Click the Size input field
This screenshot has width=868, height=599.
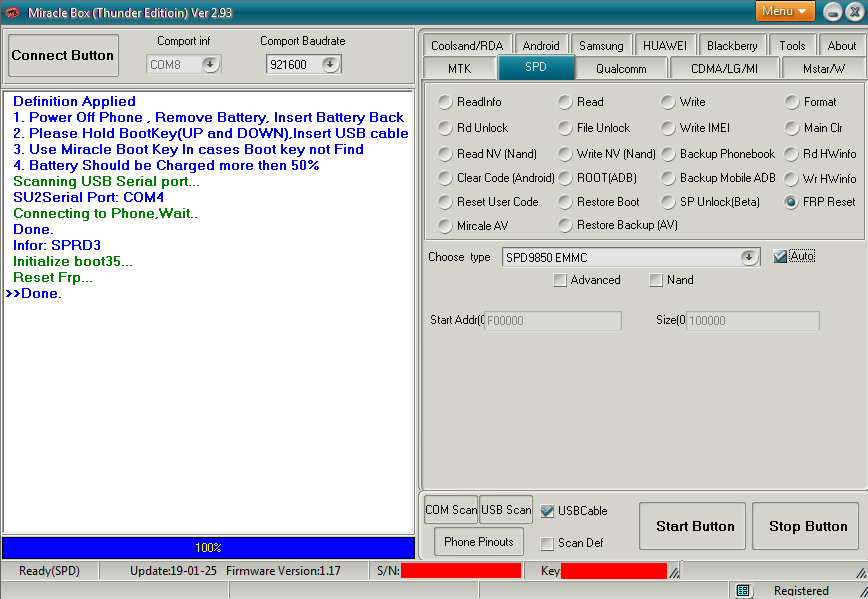(x=753, y=321)
